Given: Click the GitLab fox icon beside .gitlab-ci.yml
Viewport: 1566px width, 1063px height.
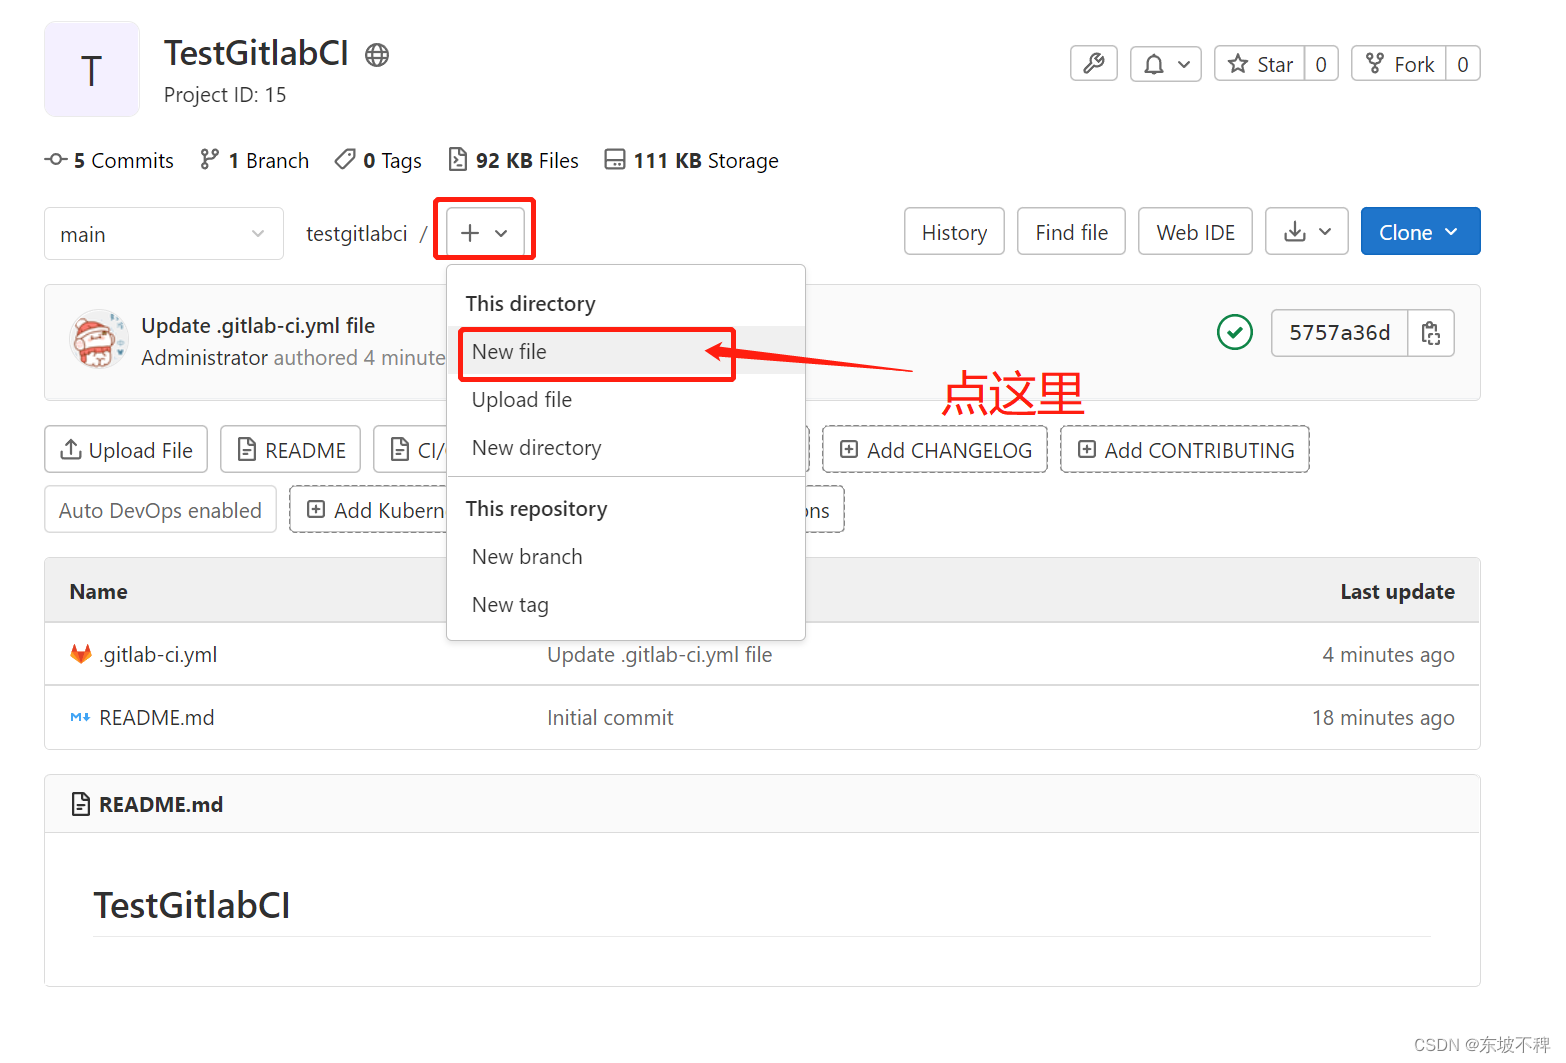Looking at the screenshot, I should (x=81, y=654).
